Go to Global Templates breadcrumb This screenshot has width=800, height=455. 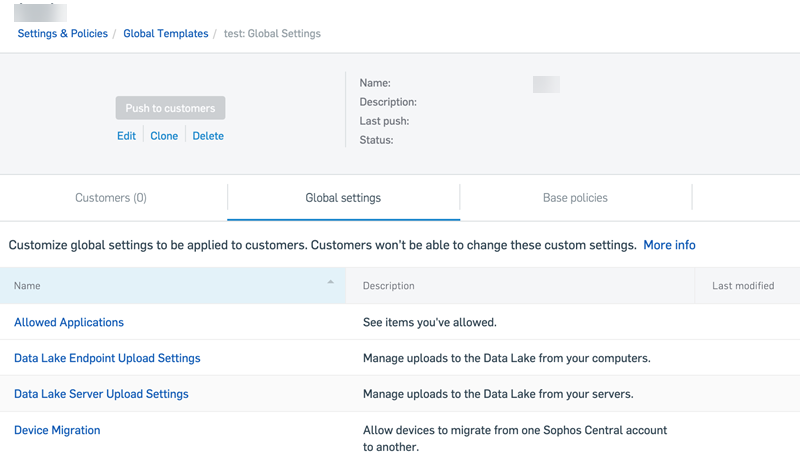coord(165,34)
